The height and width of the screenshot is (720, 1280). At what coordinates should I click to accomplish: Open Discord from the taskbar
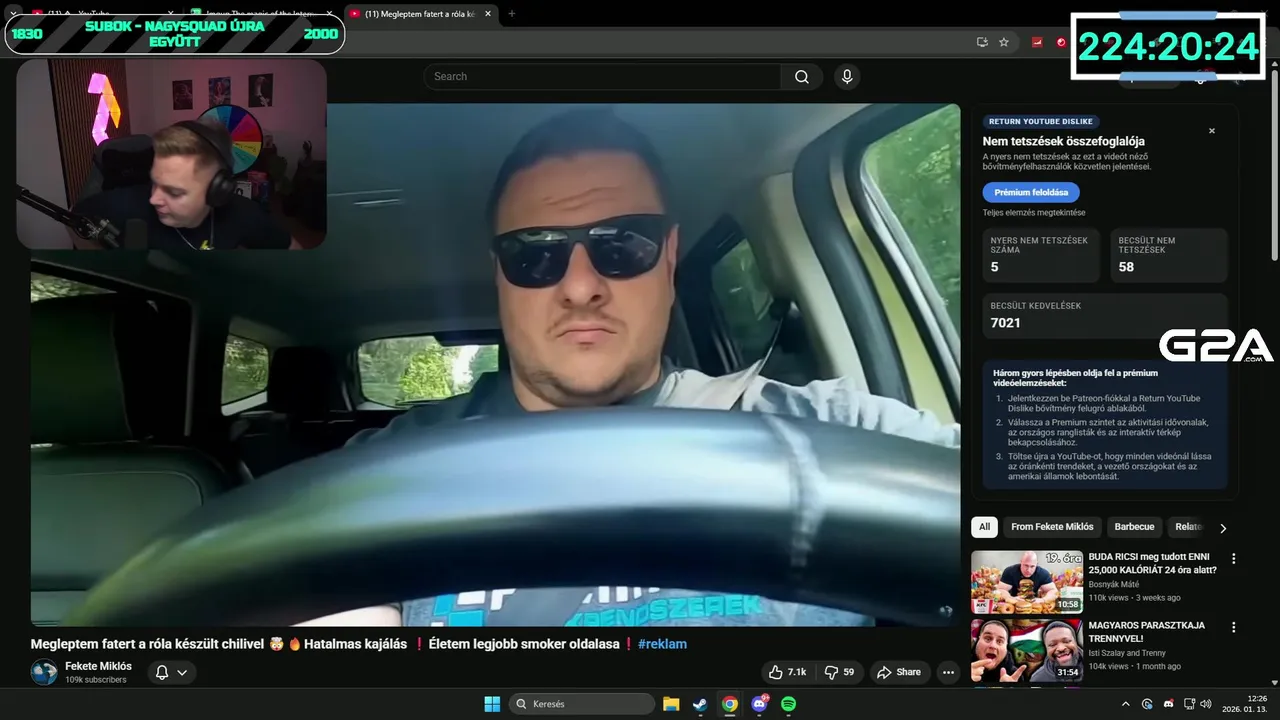[x=759, y=704]
